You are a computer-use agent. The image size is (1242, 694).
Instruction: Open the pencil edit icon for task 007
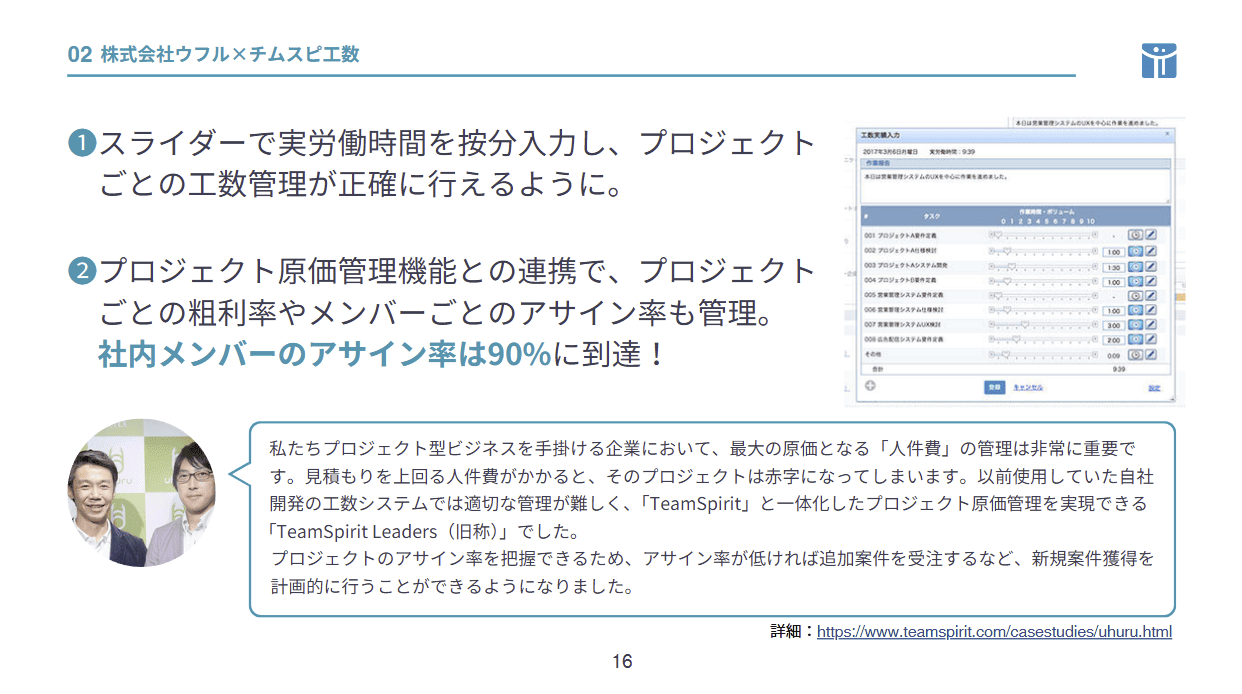coord(1150,325)
